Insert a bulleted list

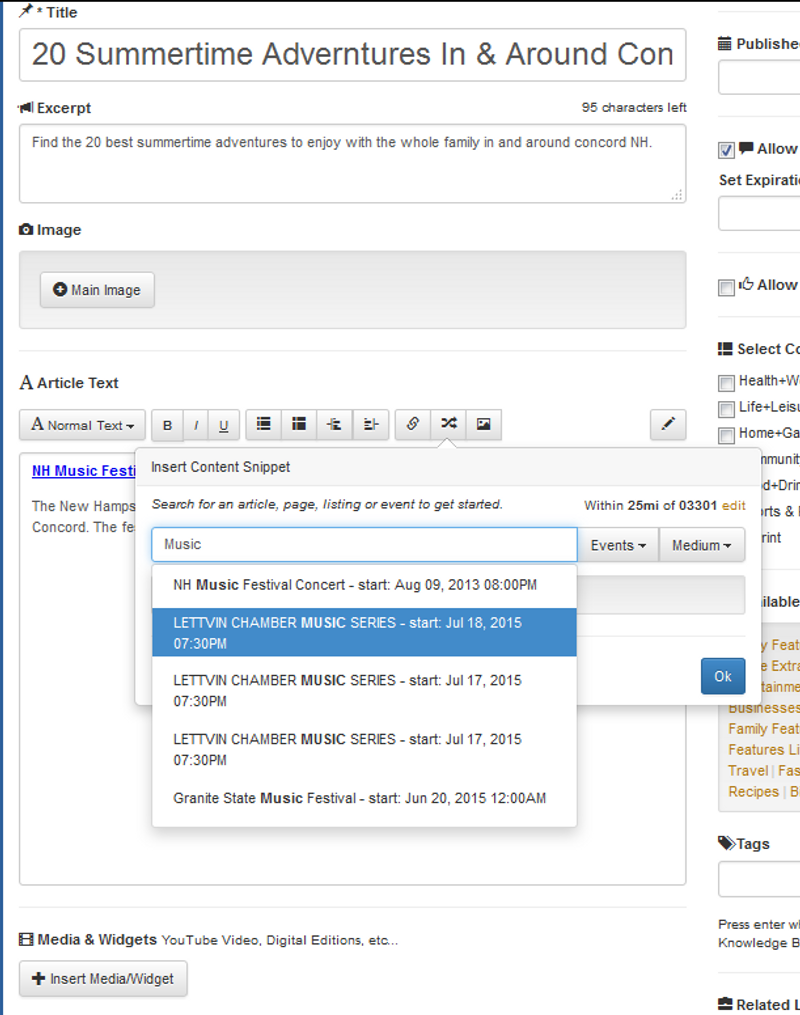(x=263, y=425)
